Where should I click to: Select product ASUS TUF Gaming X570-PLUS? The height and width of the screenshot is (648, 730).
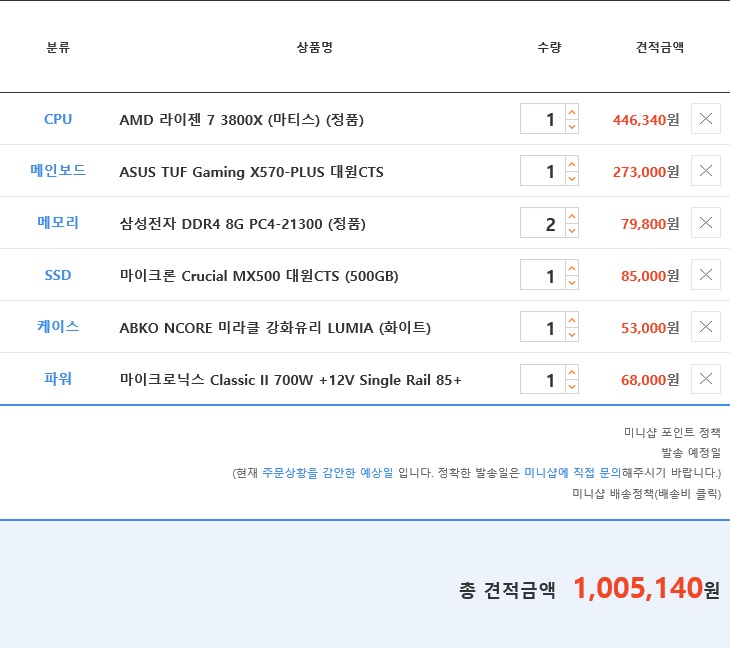[x=251, y=172]
